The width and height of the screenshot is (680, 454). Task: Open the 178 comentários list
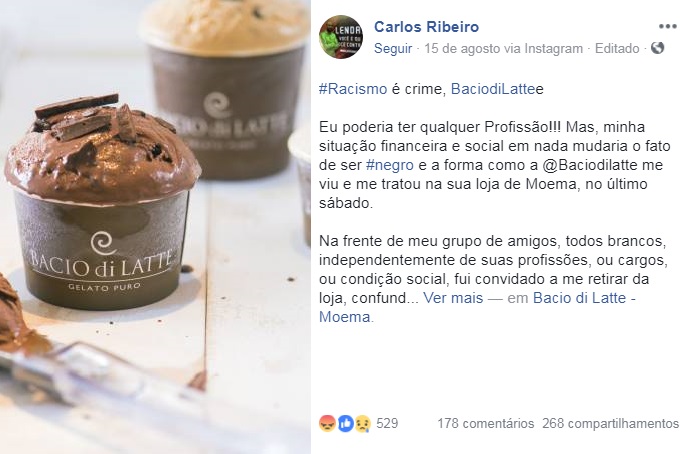point(486,423)
